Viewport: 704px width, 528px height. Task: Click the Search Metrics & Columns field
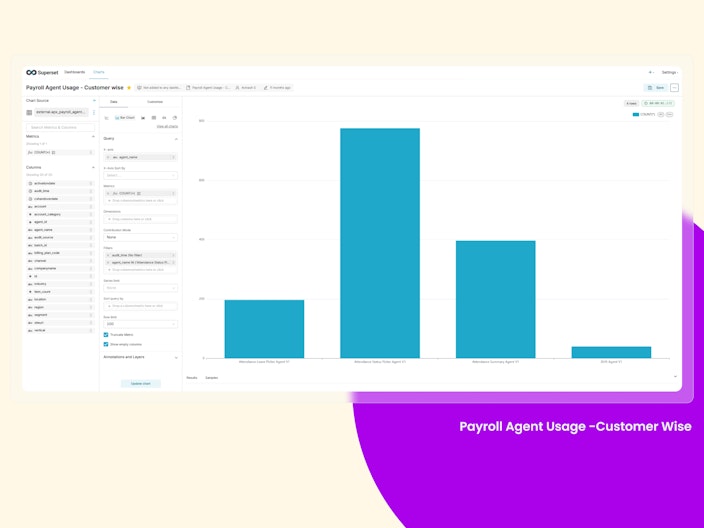tap(60, 128)
